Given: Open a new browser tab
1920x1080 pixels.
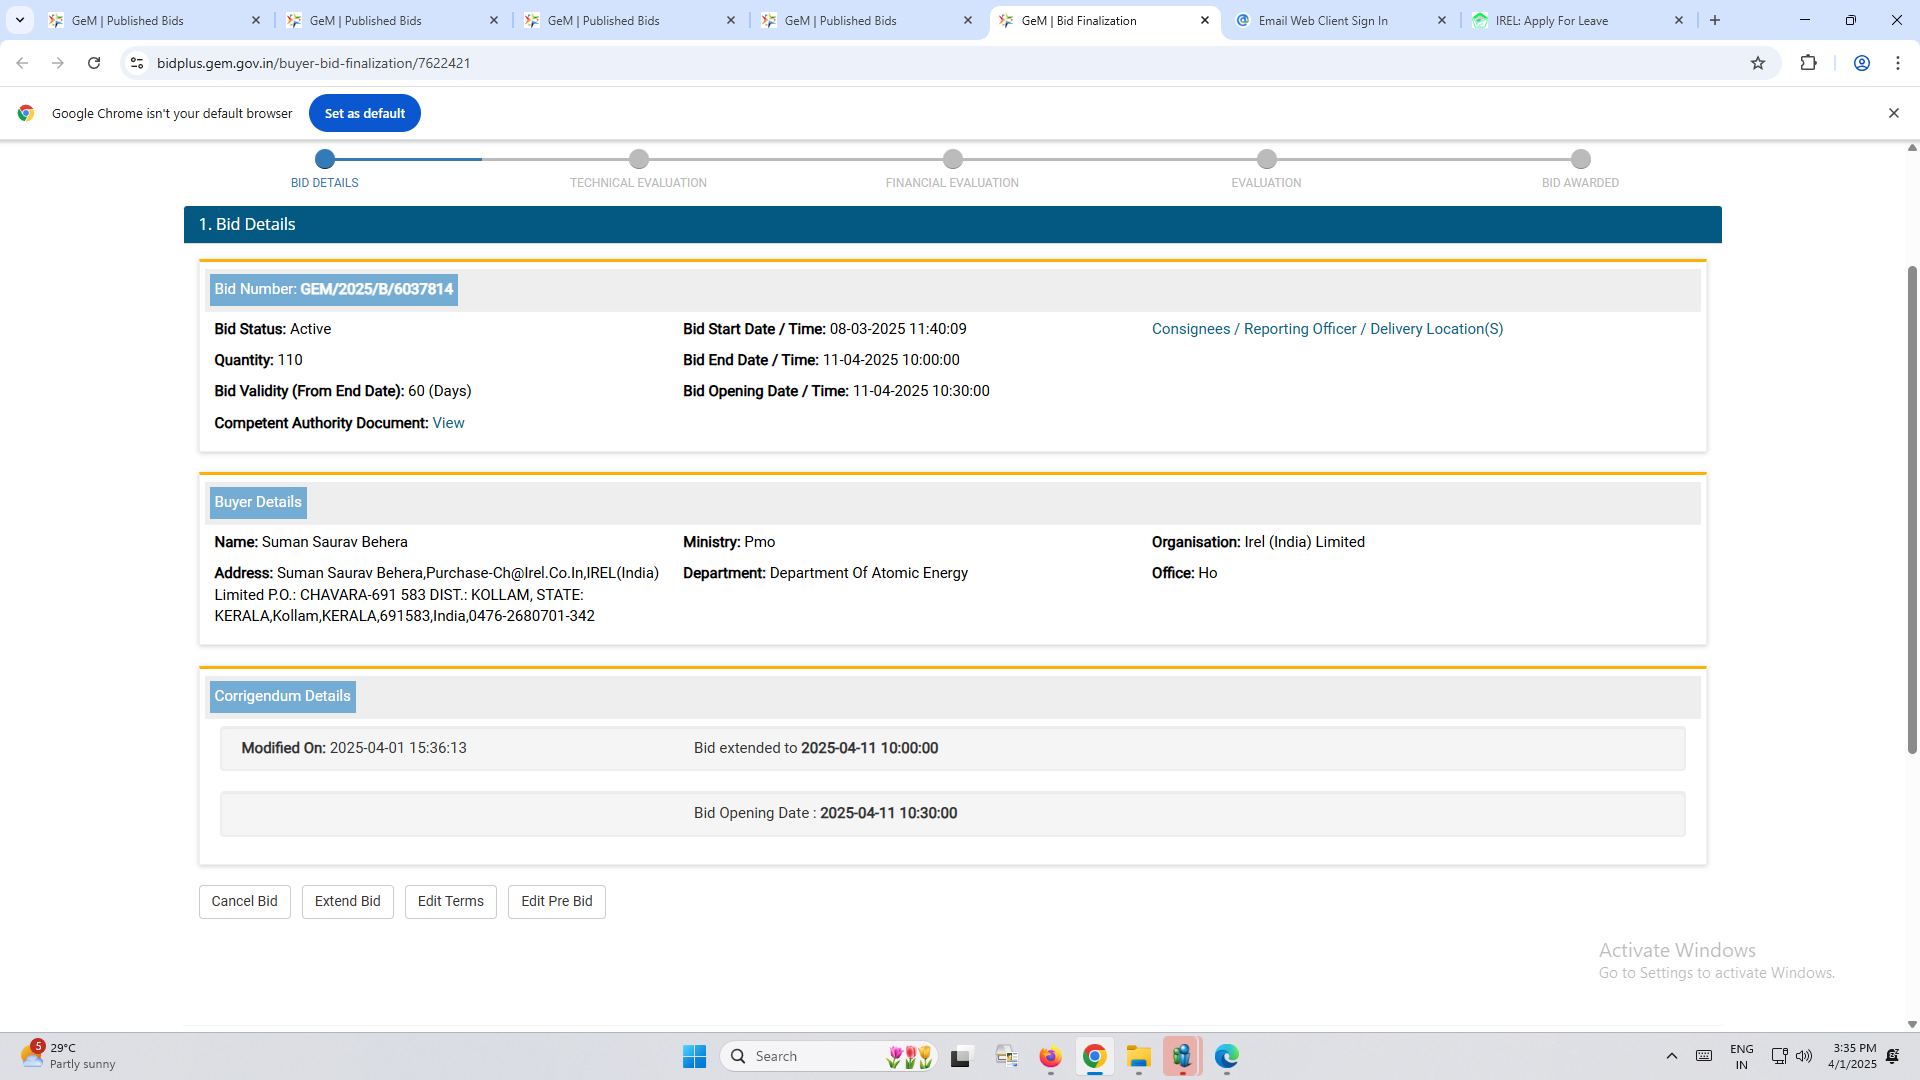Looking at the screenshot, I should click(x=1715, y=20).
